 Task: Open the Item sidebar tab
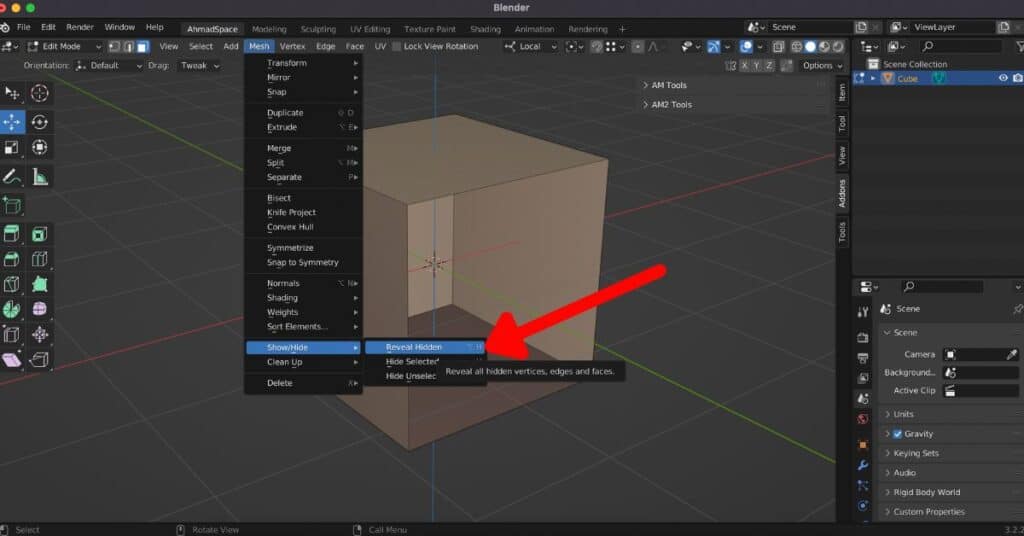842,92
